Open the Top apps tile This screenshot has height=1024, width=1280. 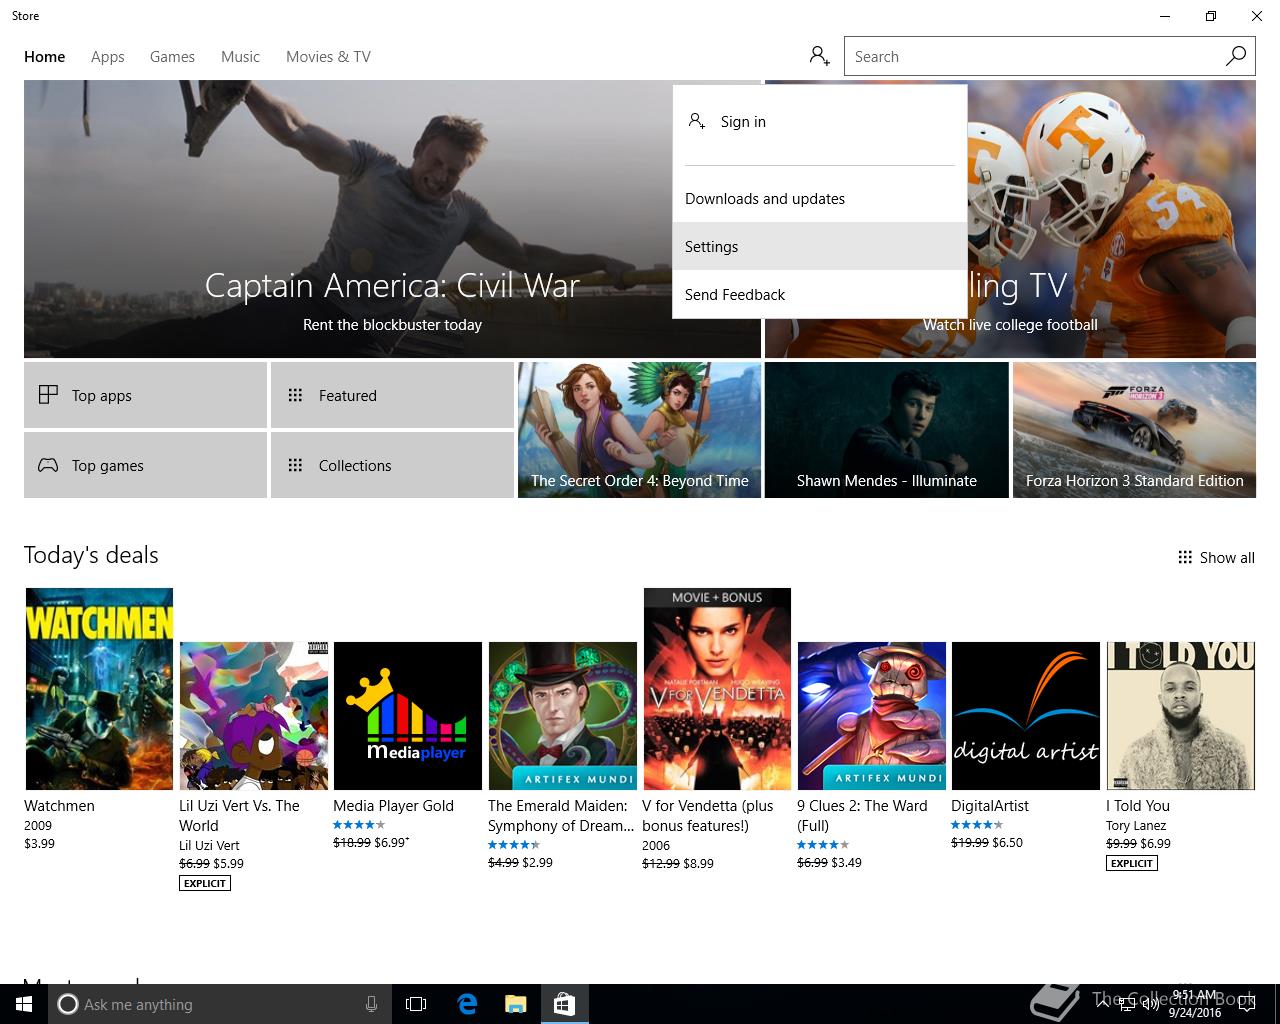point(145,395)
